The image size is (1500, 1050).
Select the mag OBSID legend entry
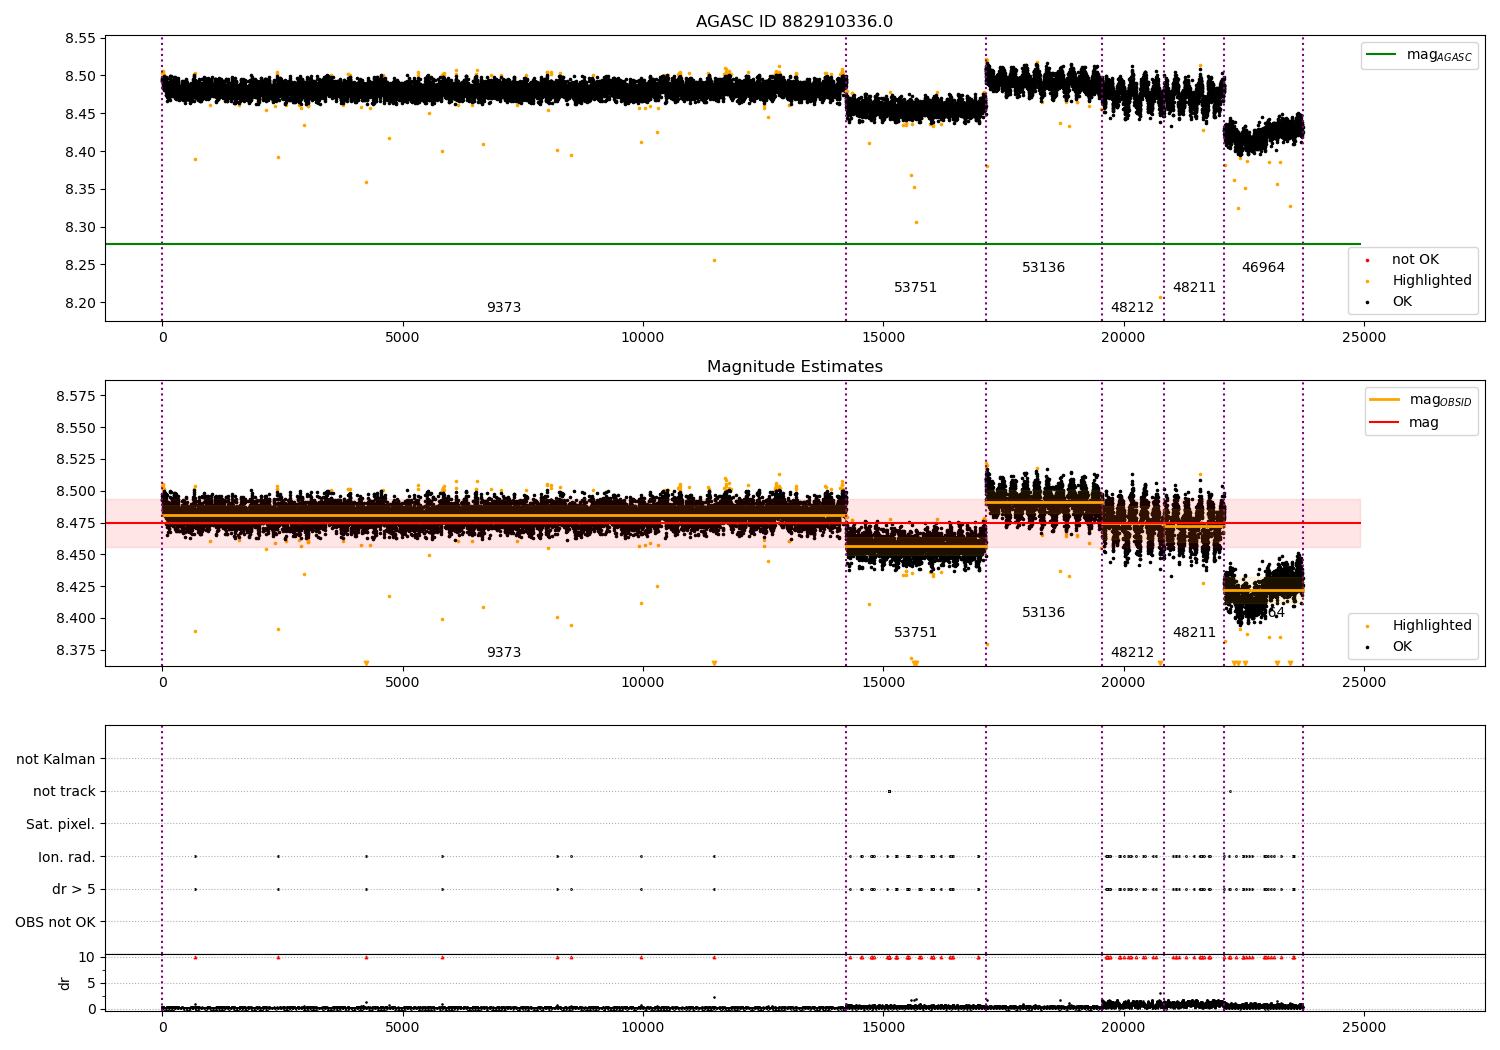coord(1421,400)
